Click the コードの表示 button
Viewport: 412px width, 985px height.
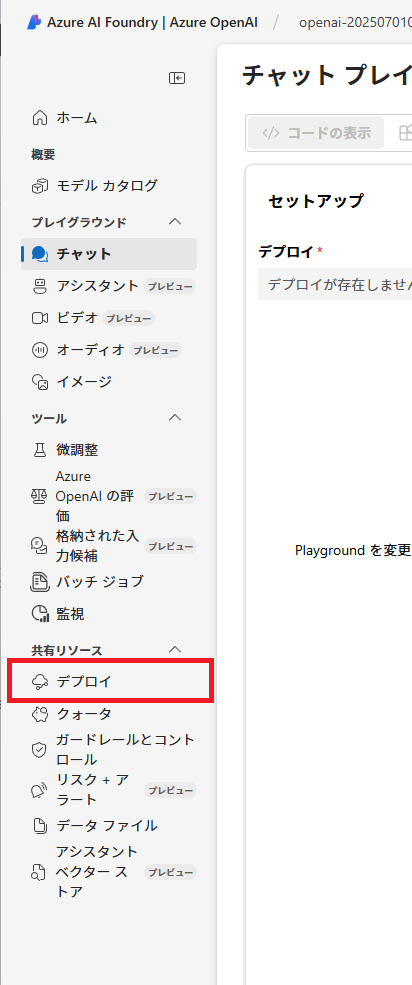point(316,133)
